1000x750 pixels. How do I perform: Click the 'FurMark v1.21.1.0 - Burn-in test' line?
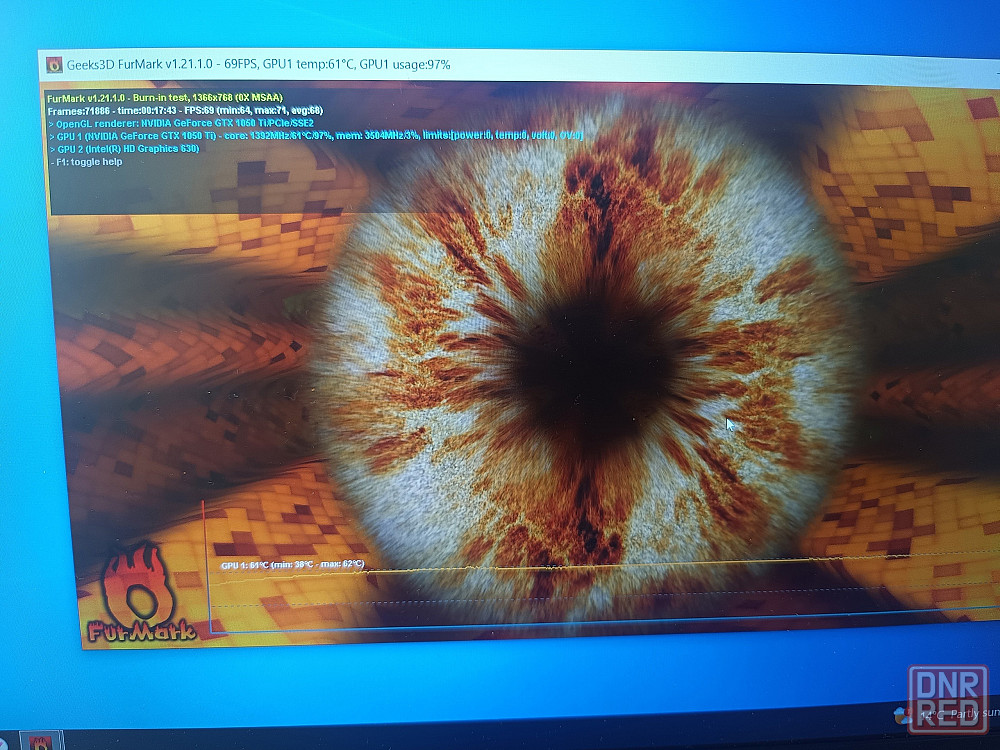coord(165,98)
